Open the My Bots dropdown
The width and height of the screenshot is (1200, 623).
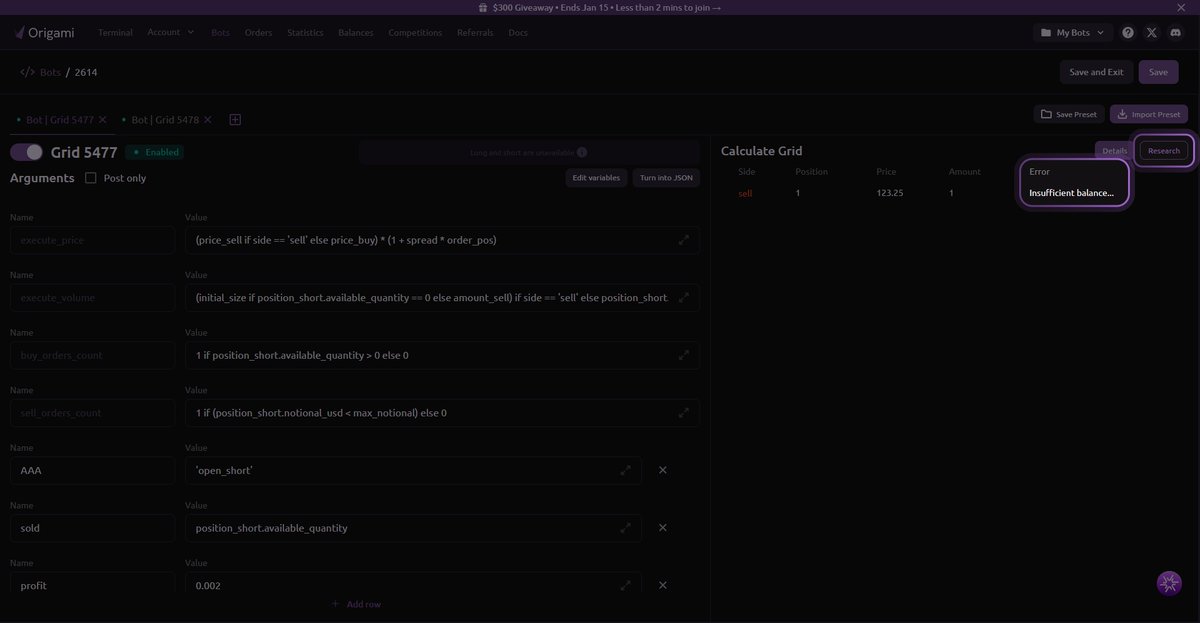tap(1072, 32)
